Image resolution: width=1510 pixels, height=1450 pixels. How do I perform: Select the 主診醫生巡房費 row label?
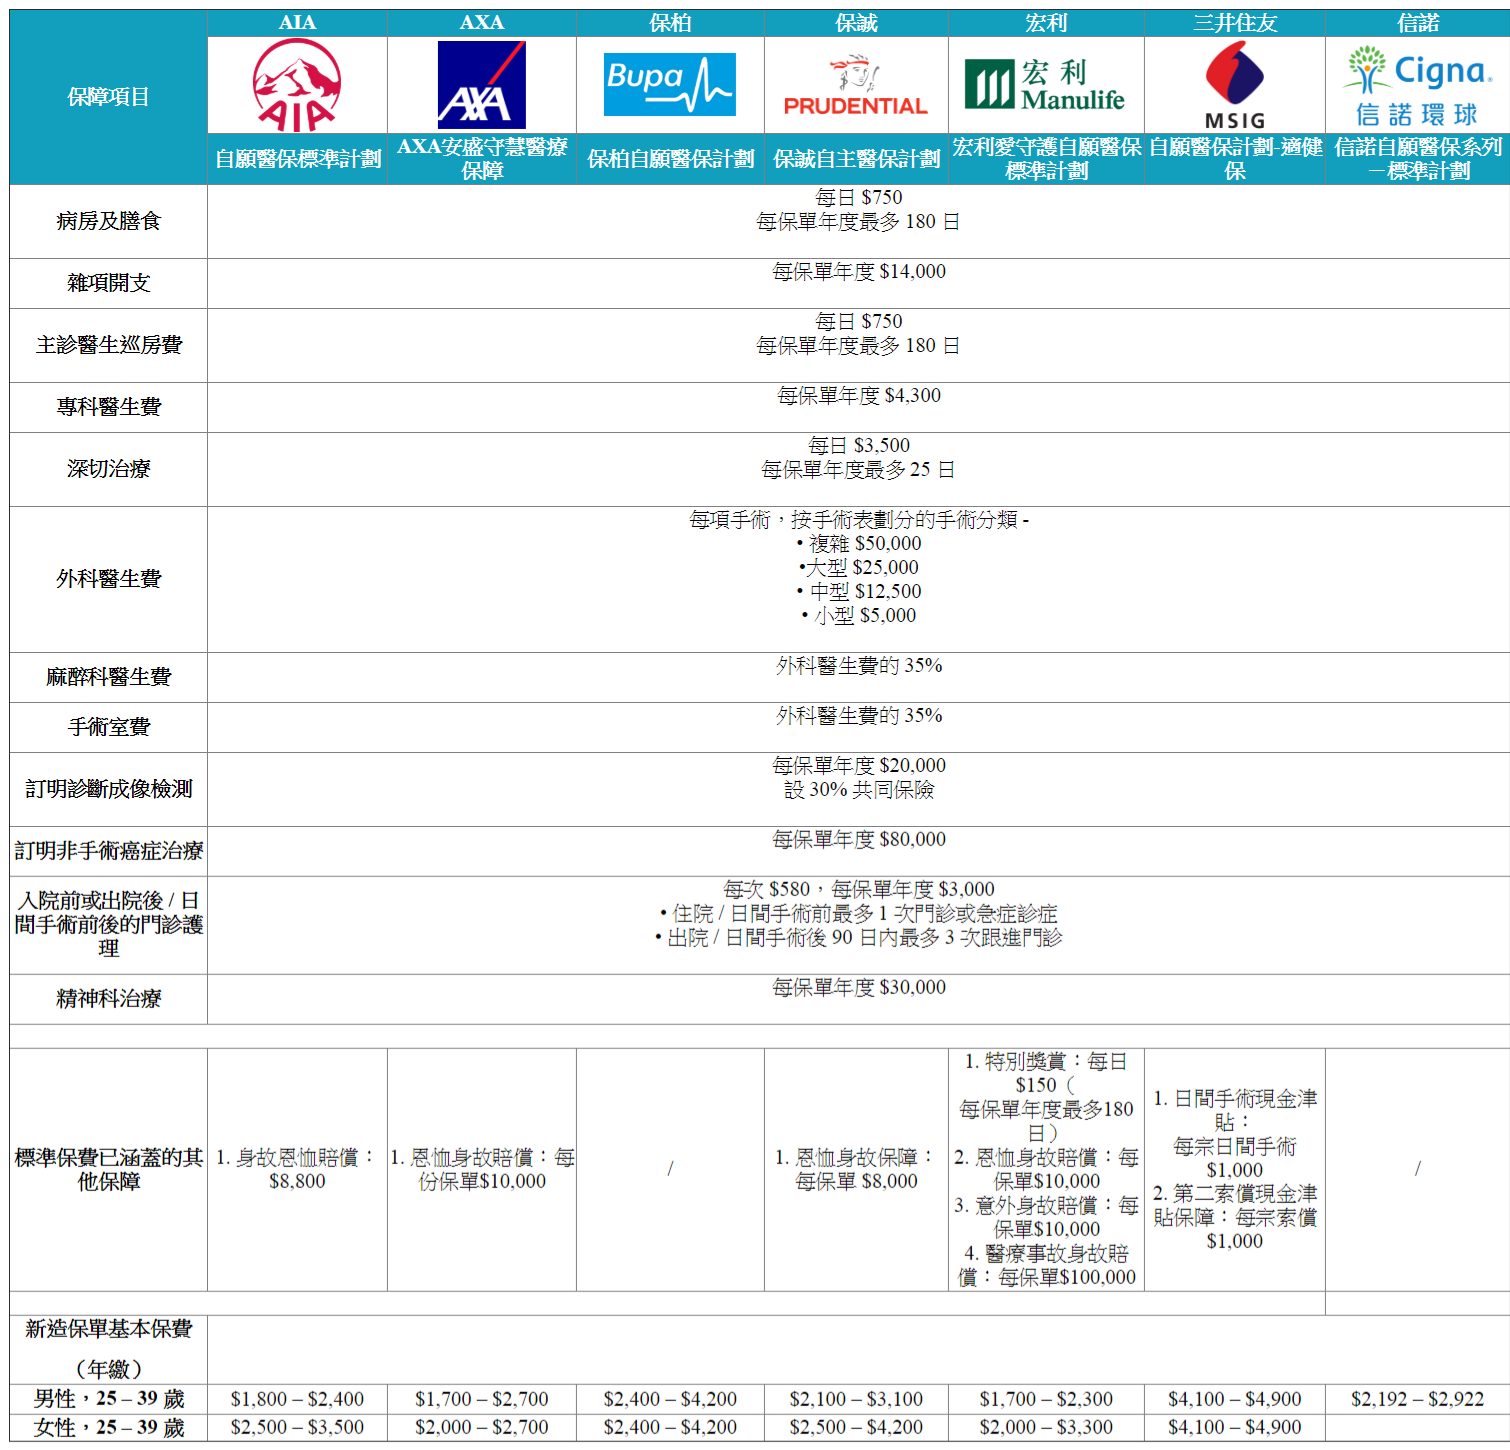click(108, 345)
